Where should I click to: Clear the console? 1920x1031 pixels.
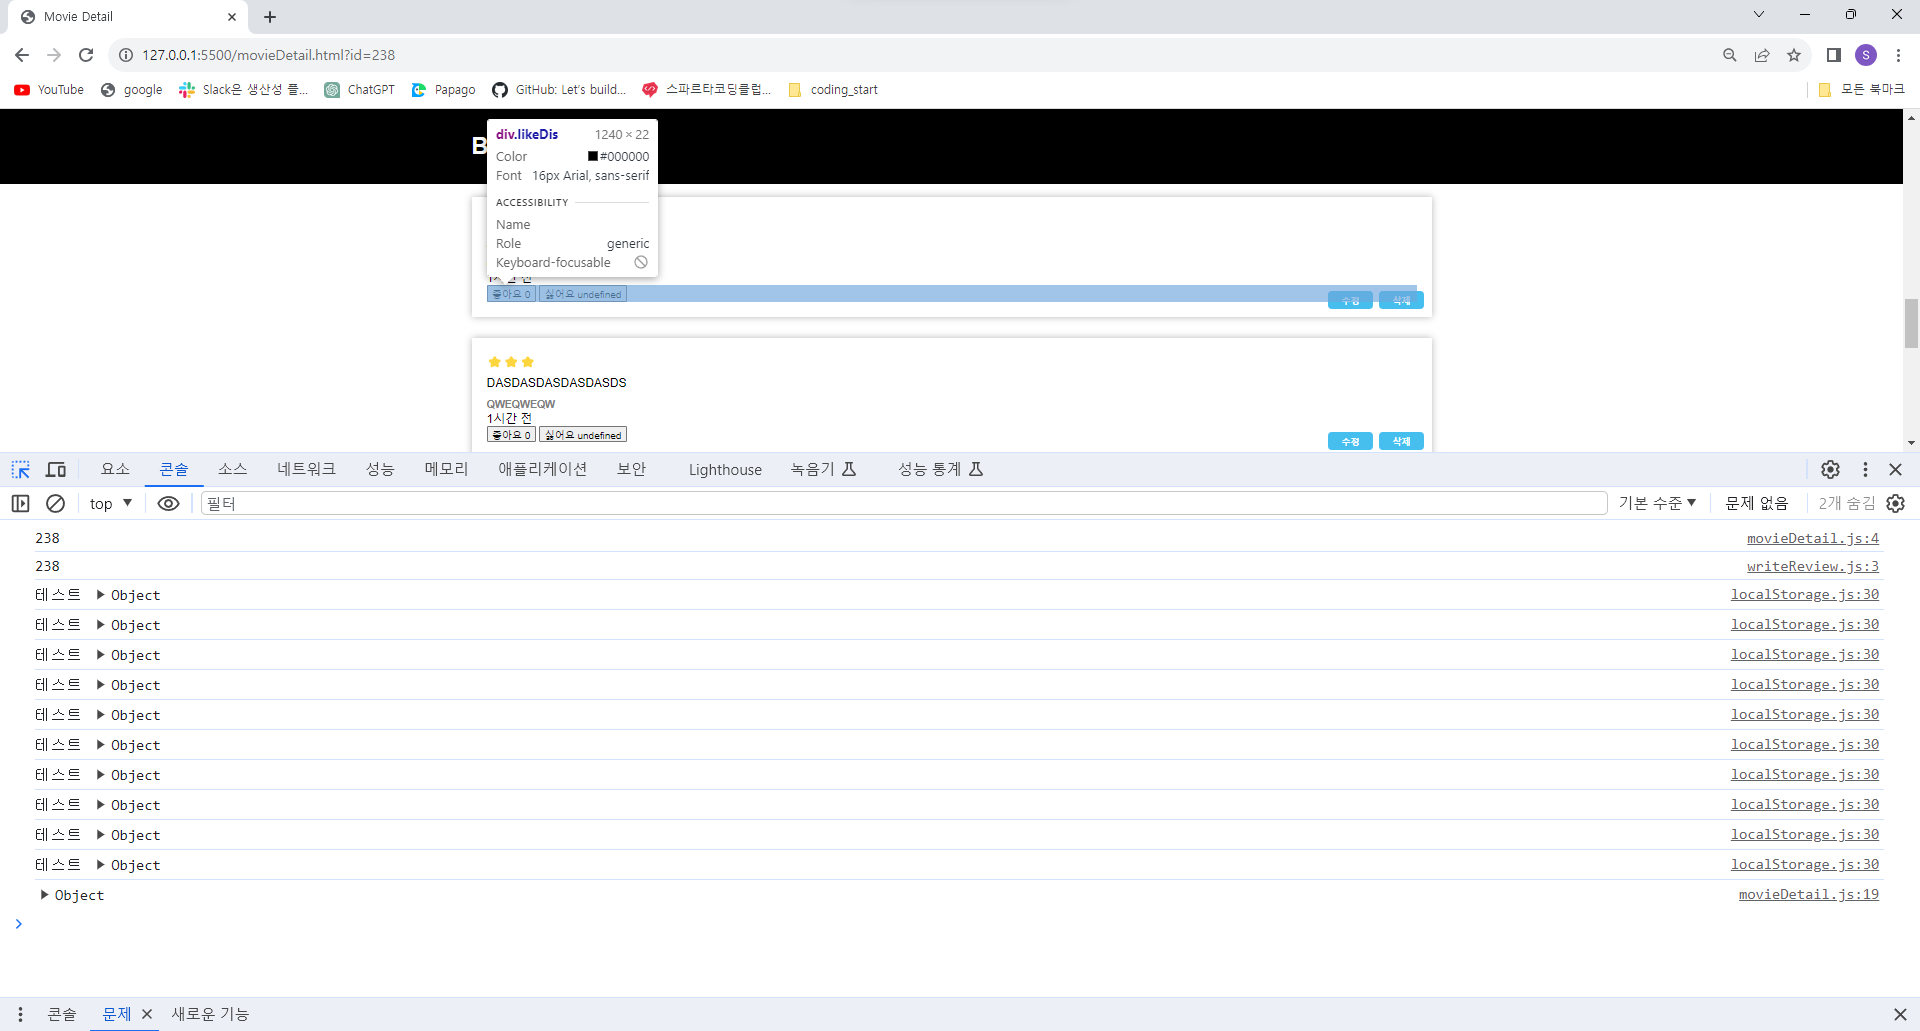pyautogui.click(x=56, y=503)
